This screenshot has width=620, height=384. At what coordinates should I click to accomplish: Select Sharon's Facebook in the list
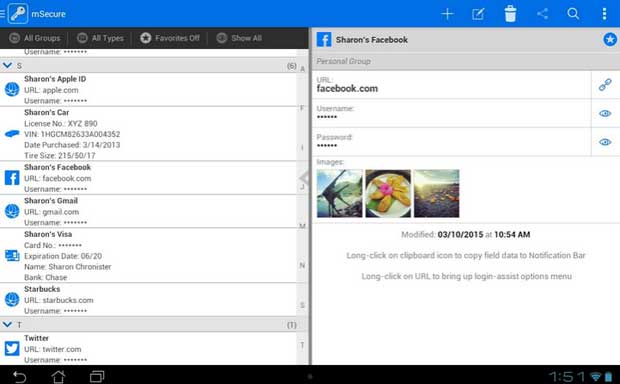[x=148, y=178]
